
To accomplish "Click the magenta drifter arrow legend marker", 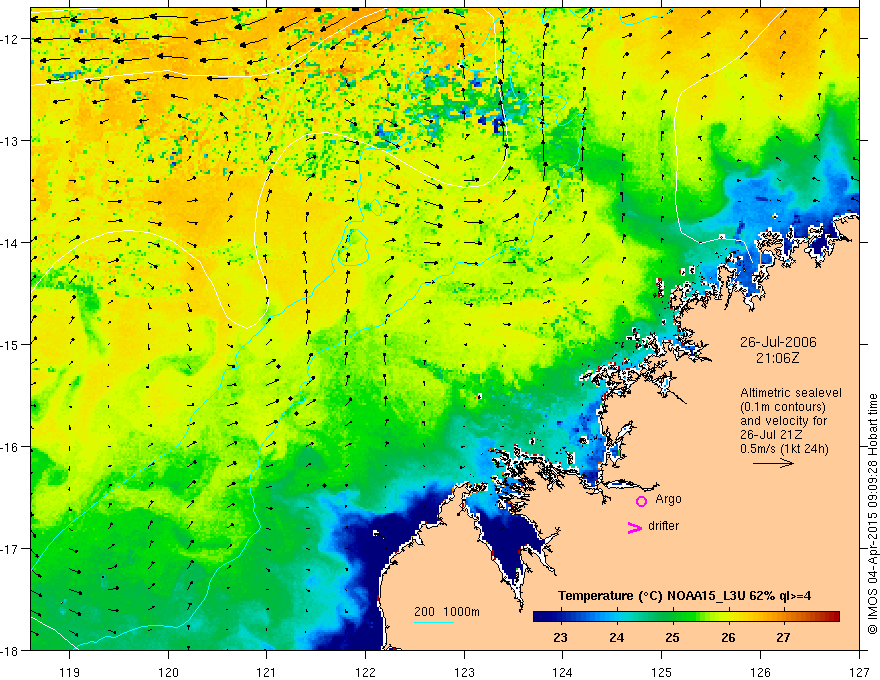I will 635,527.
